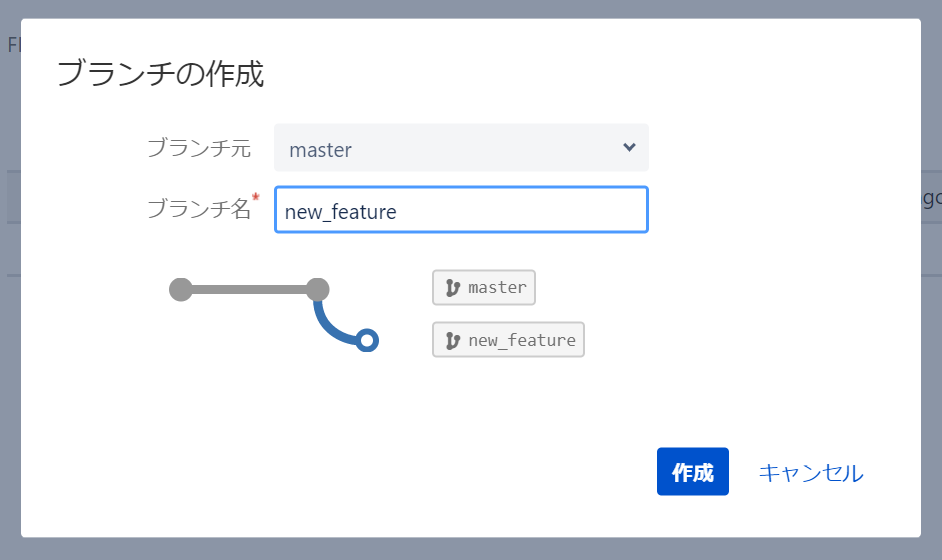
Task: Click the branch icon beside new_feature
Action: 452,341
